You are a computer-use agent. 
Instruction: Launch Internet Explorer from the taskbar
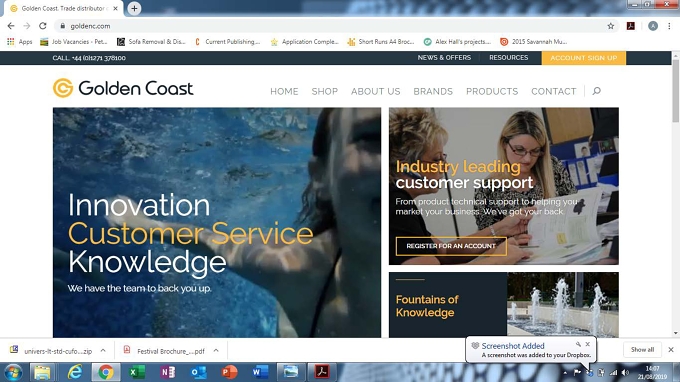click(x=75, y=372)
